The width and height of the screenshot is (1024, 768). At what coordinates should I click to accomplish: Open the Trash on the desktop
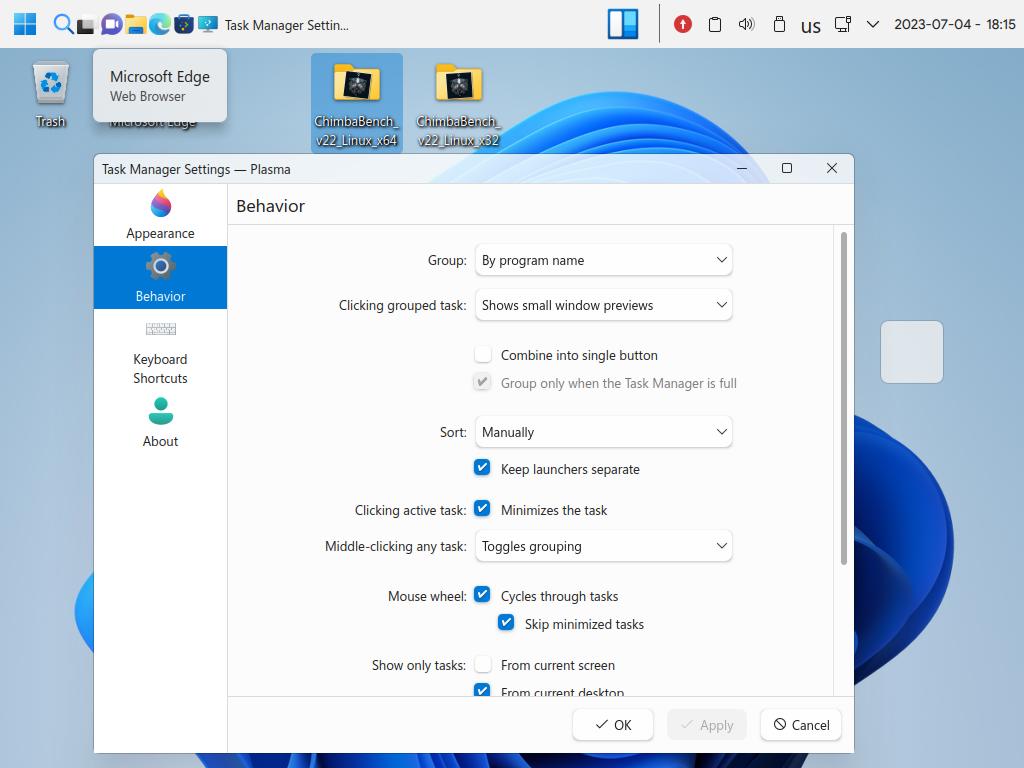pos(50,95)
